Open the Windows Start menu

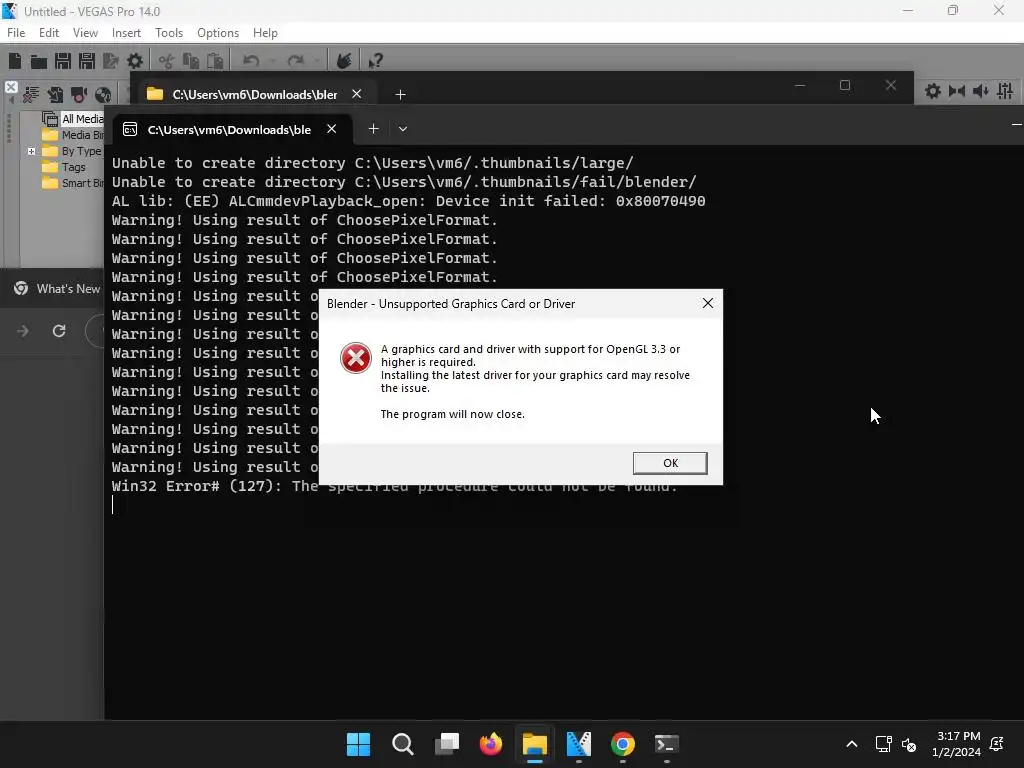pos(358,744)
